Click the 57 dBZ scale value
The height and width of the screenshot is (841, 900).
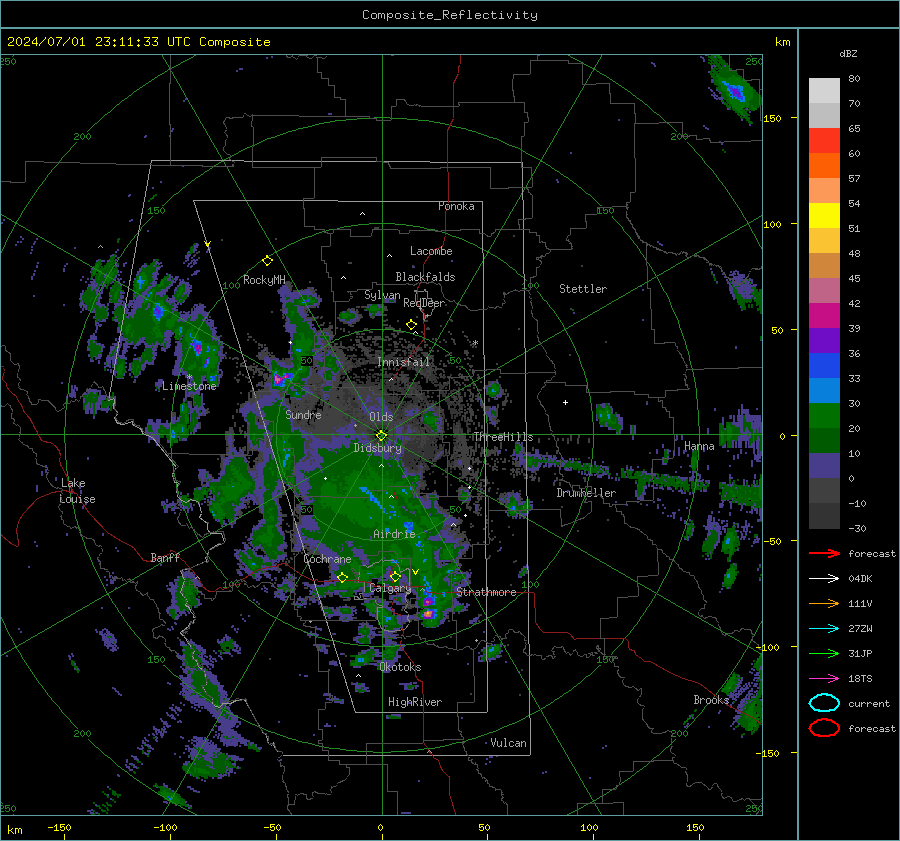point(854,179)
